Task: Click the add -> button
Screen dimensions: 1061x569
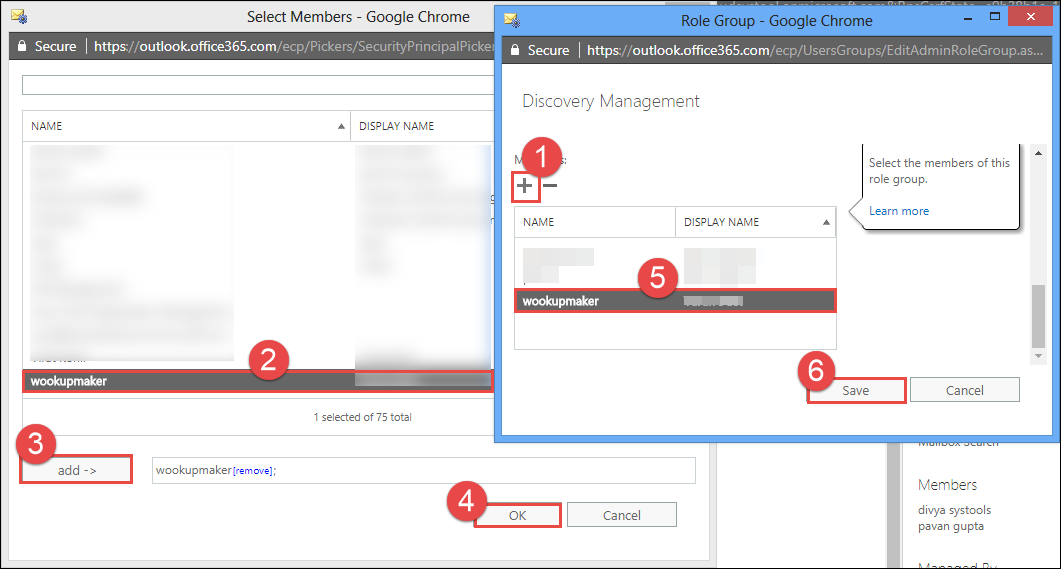Action: pyautogui.click(x=76, y=470)
